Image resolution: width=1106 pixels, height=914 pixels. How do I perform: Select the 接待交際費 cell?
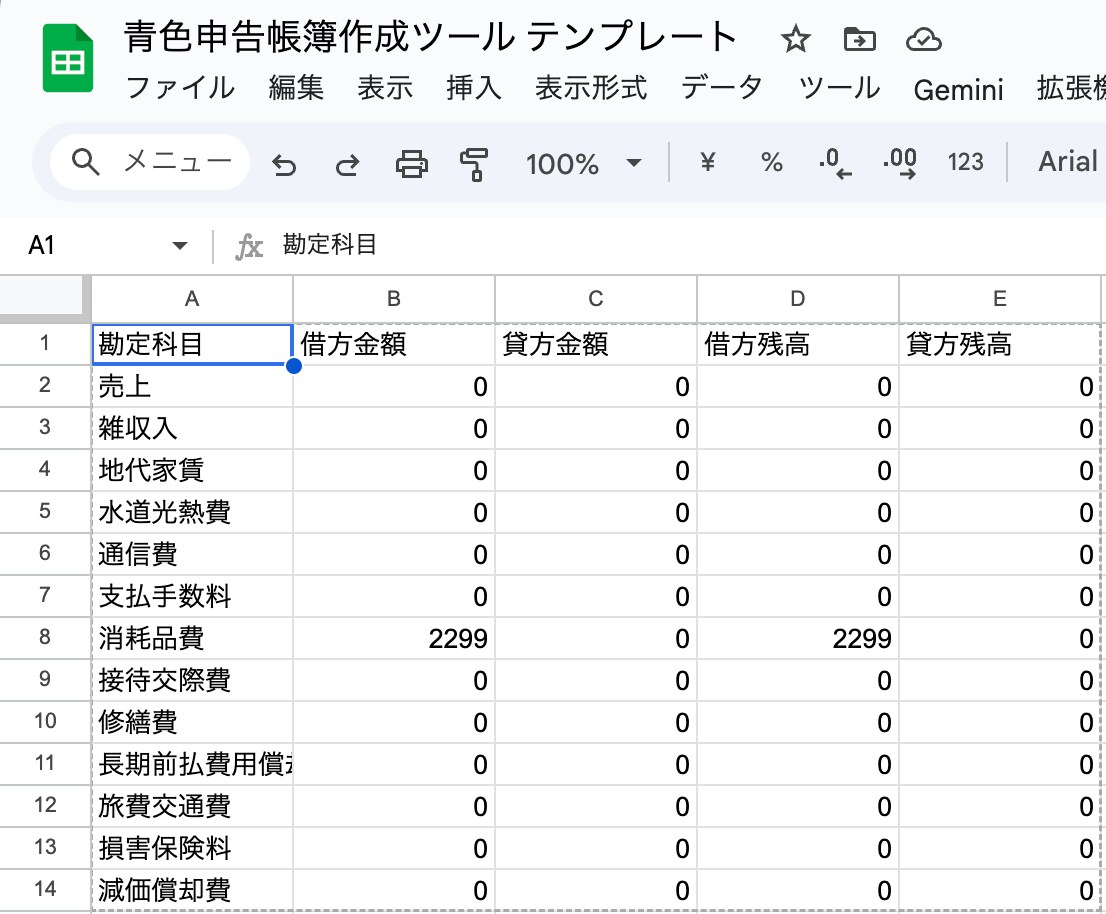coord(192,680)
